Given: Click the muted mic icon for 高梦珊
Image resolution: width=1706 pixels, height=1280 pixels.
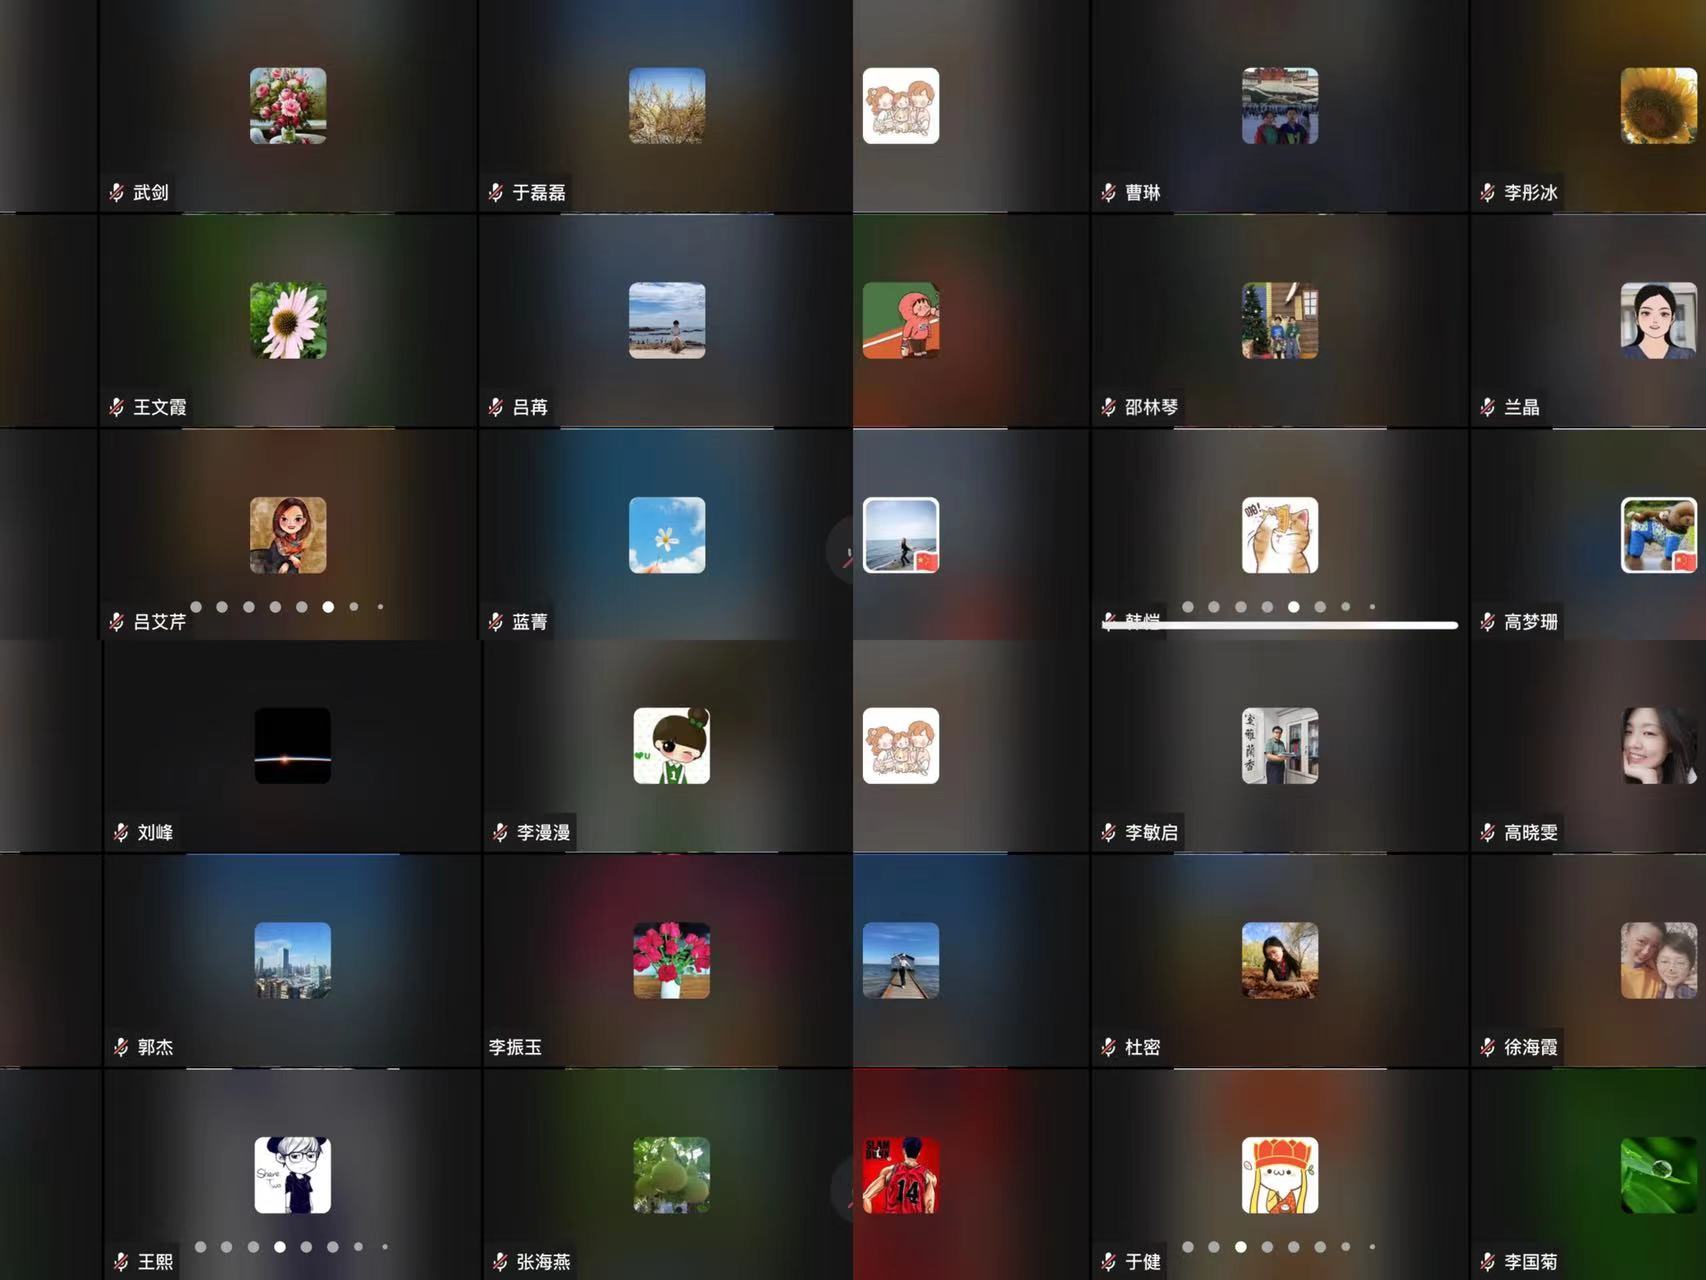Looking at the screenshot, I should pyautogui.click(x=1488, y=622).
